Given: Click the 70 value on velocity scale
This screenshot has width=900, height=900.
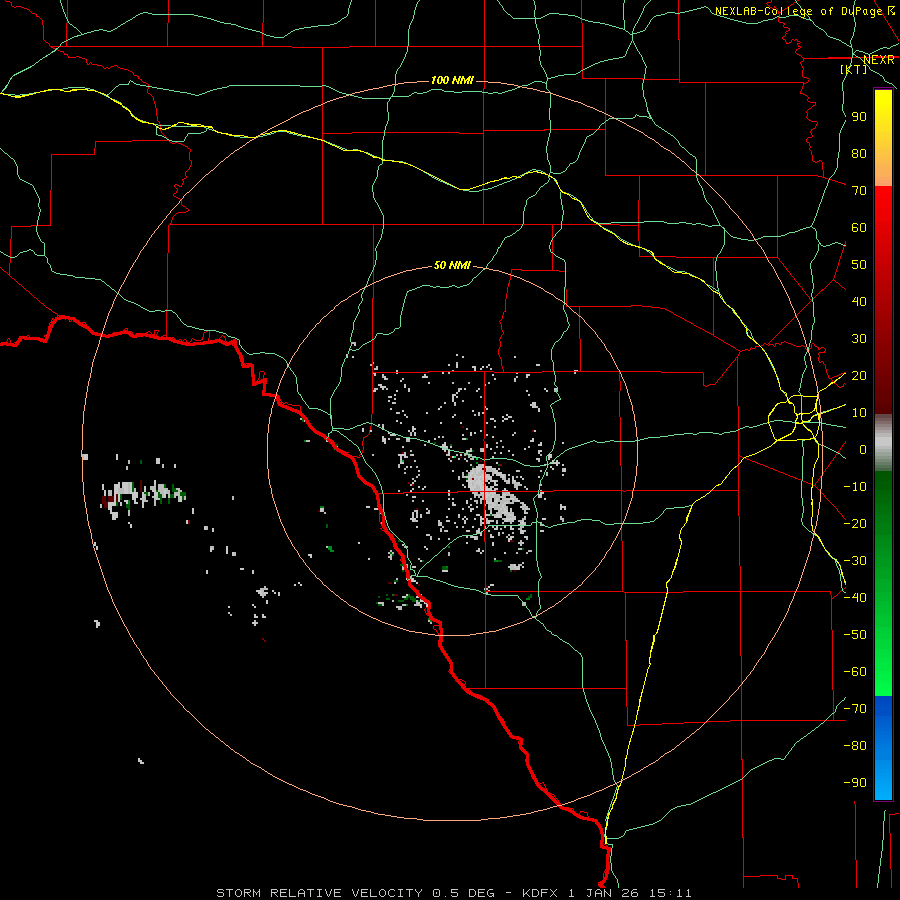Looking at the screenshot, I should 859,191.
